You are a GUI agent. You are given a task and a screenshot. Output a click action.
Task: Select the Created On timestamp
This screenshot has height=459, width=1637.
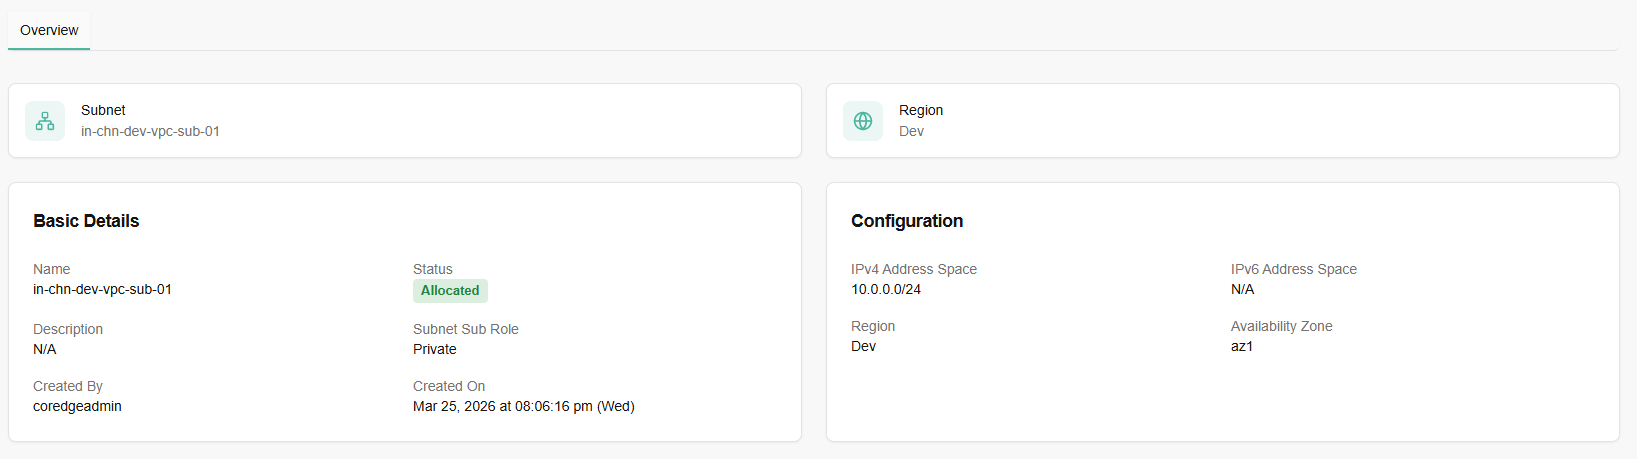tap(523, 406)
